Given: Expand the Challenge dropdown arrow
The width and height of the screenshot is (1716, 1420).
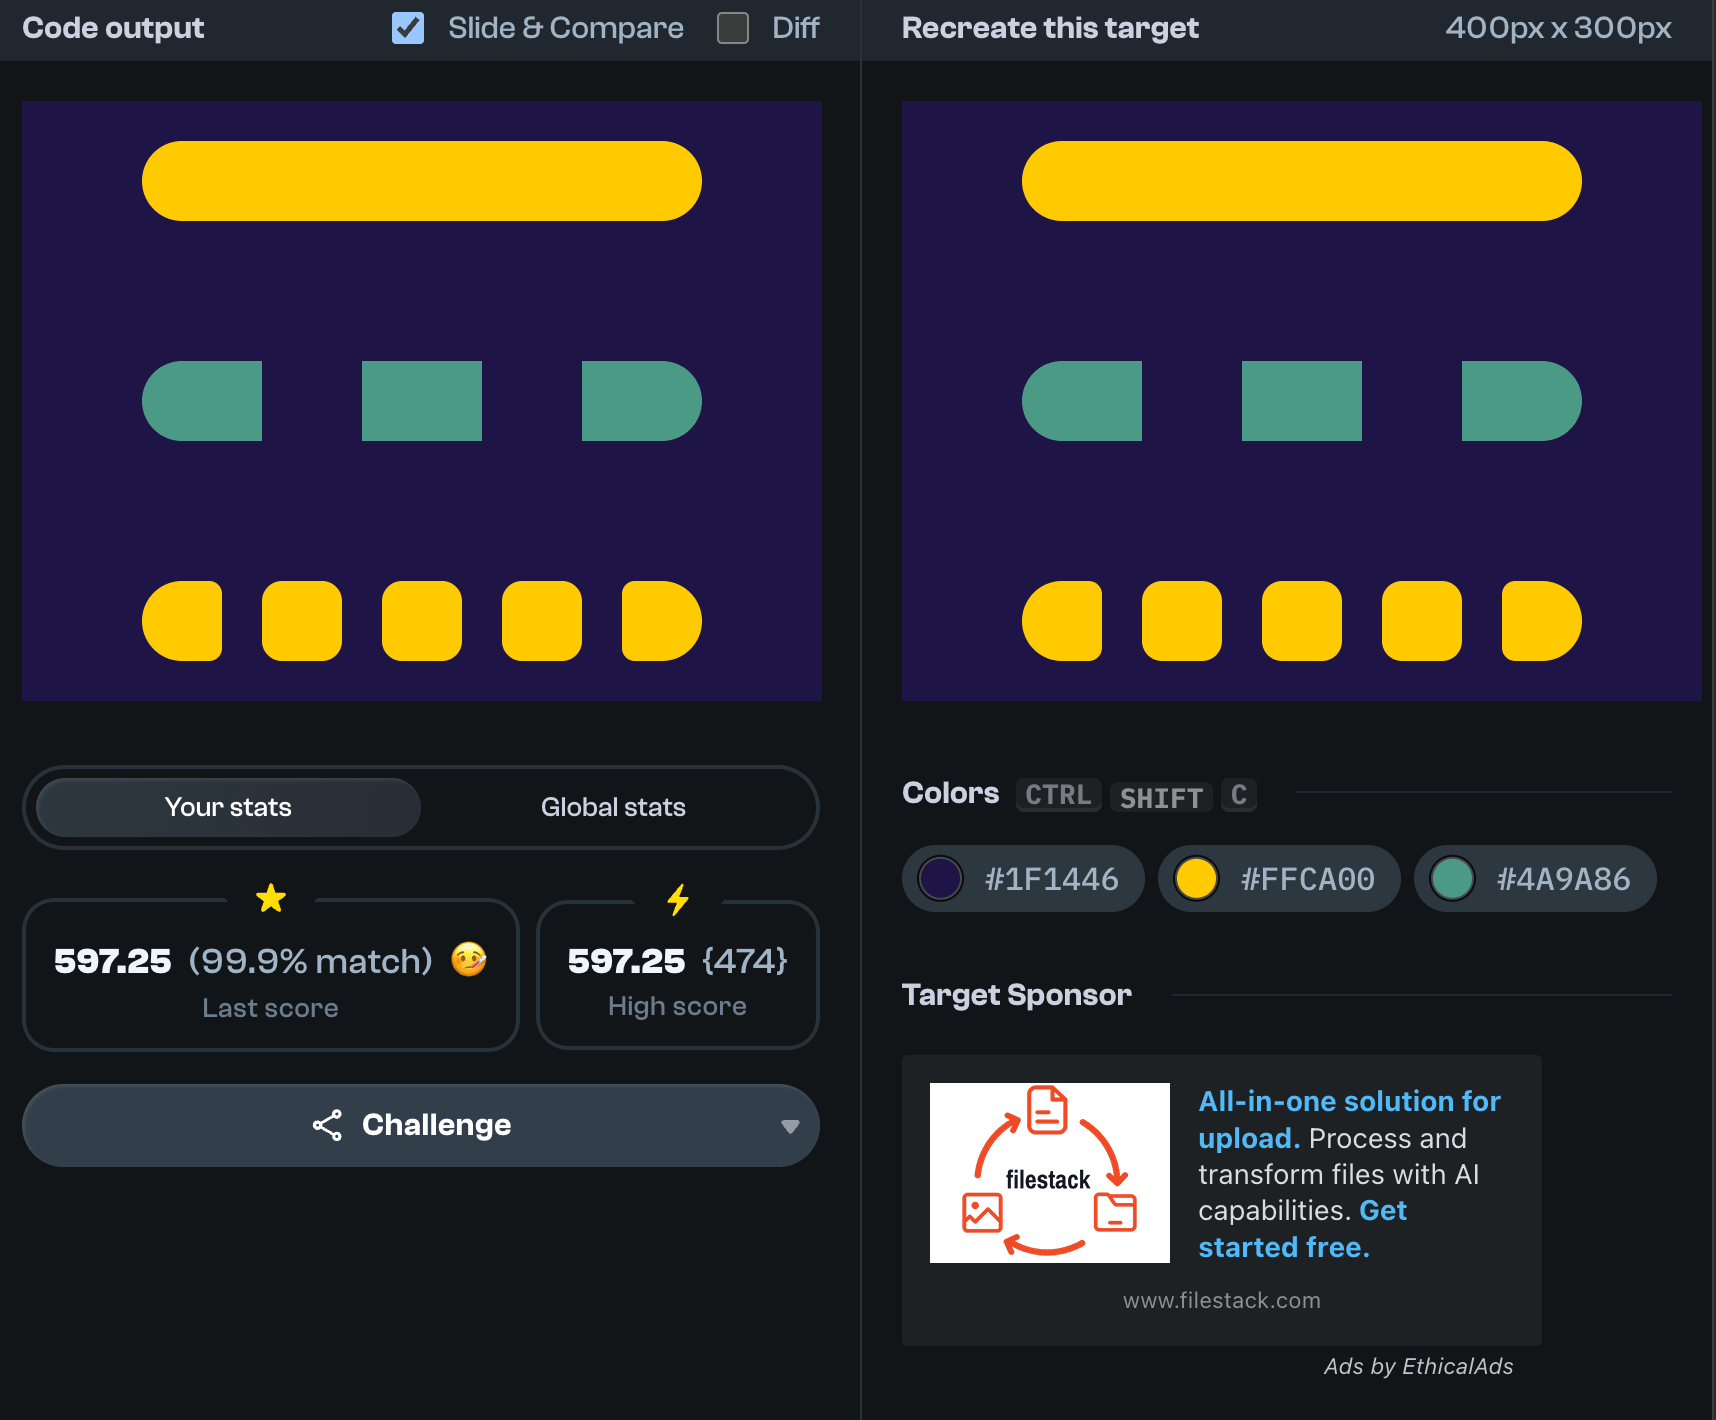Looking at the screenshot, I should pyautogui.click(x=790, y=1126).
